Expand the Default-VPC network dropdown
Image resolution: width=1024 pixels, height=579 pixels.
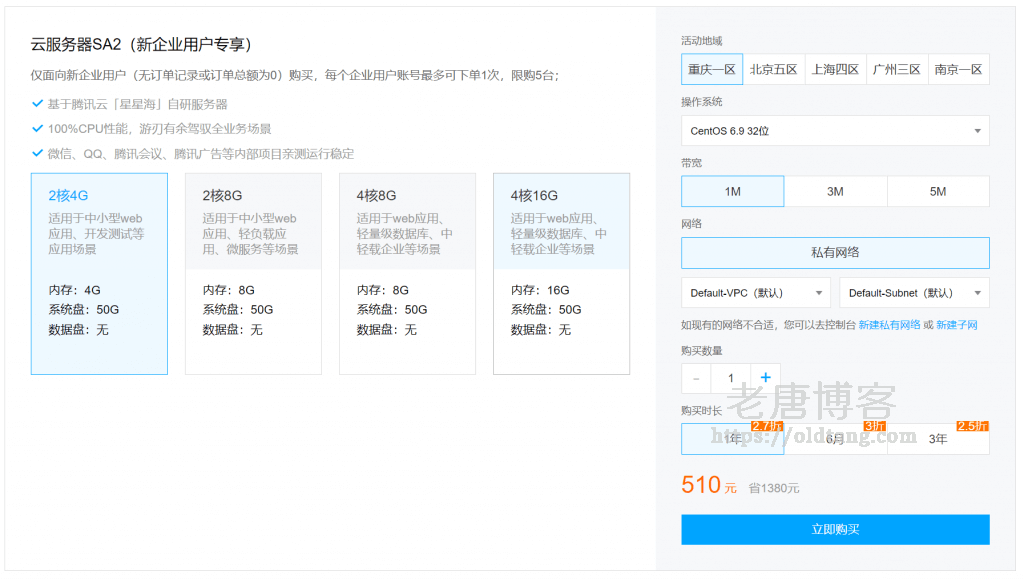756,293
